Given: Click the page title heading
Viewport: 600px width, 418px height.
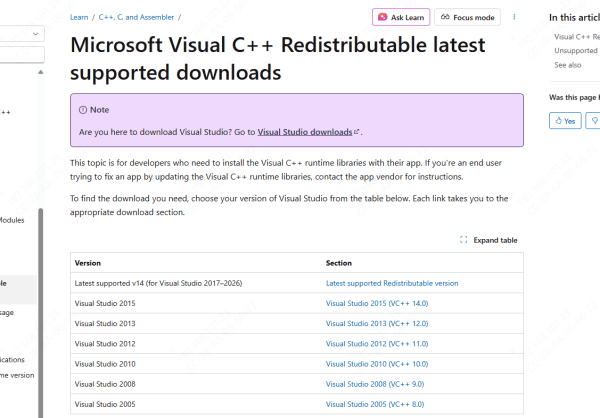Looking at the screenshot, I should 278,59.
